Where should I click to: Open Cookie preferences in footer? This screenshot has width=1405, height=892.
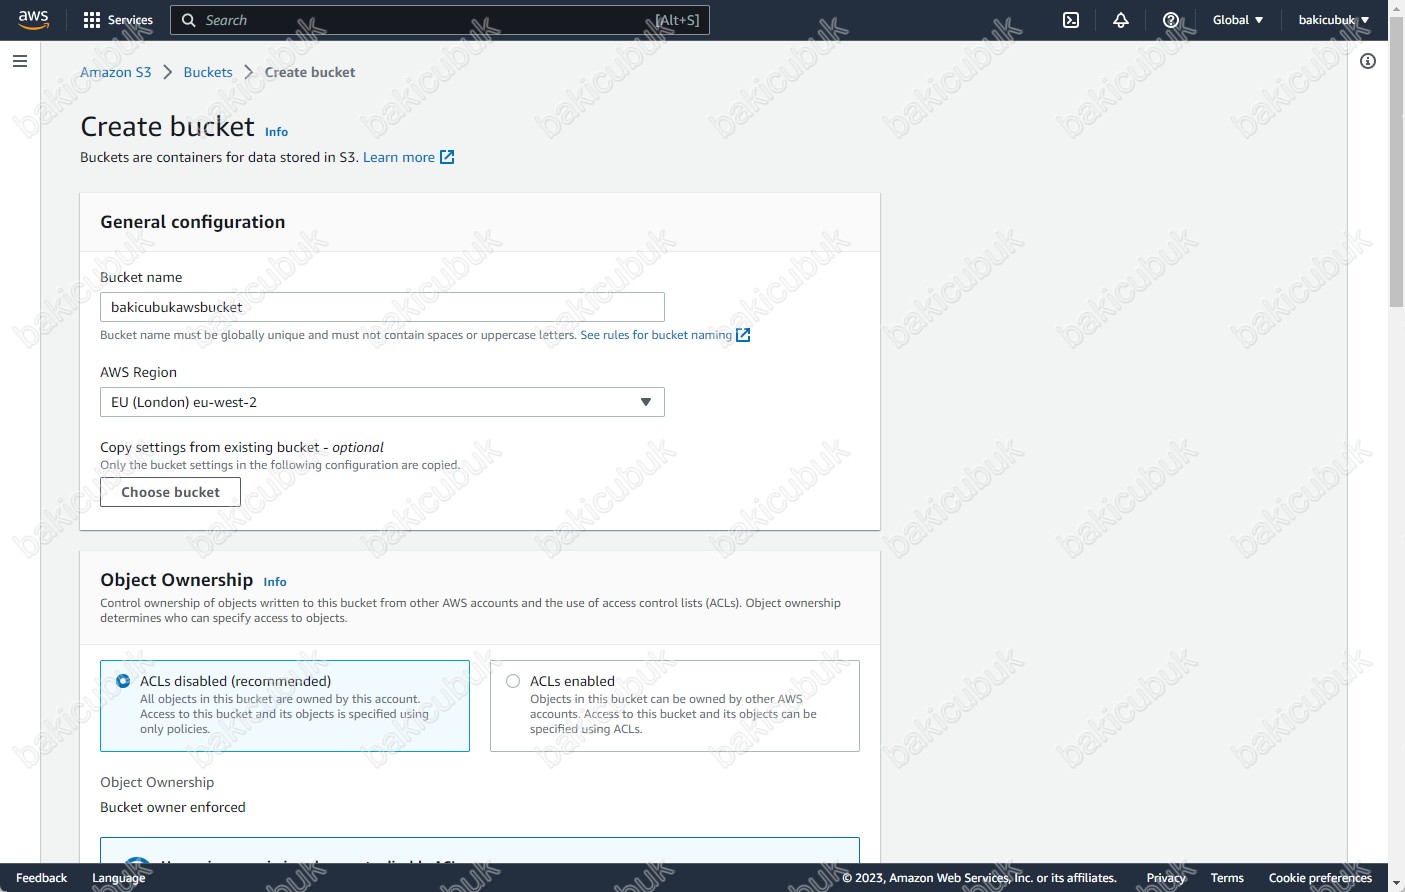(1320, 878)
